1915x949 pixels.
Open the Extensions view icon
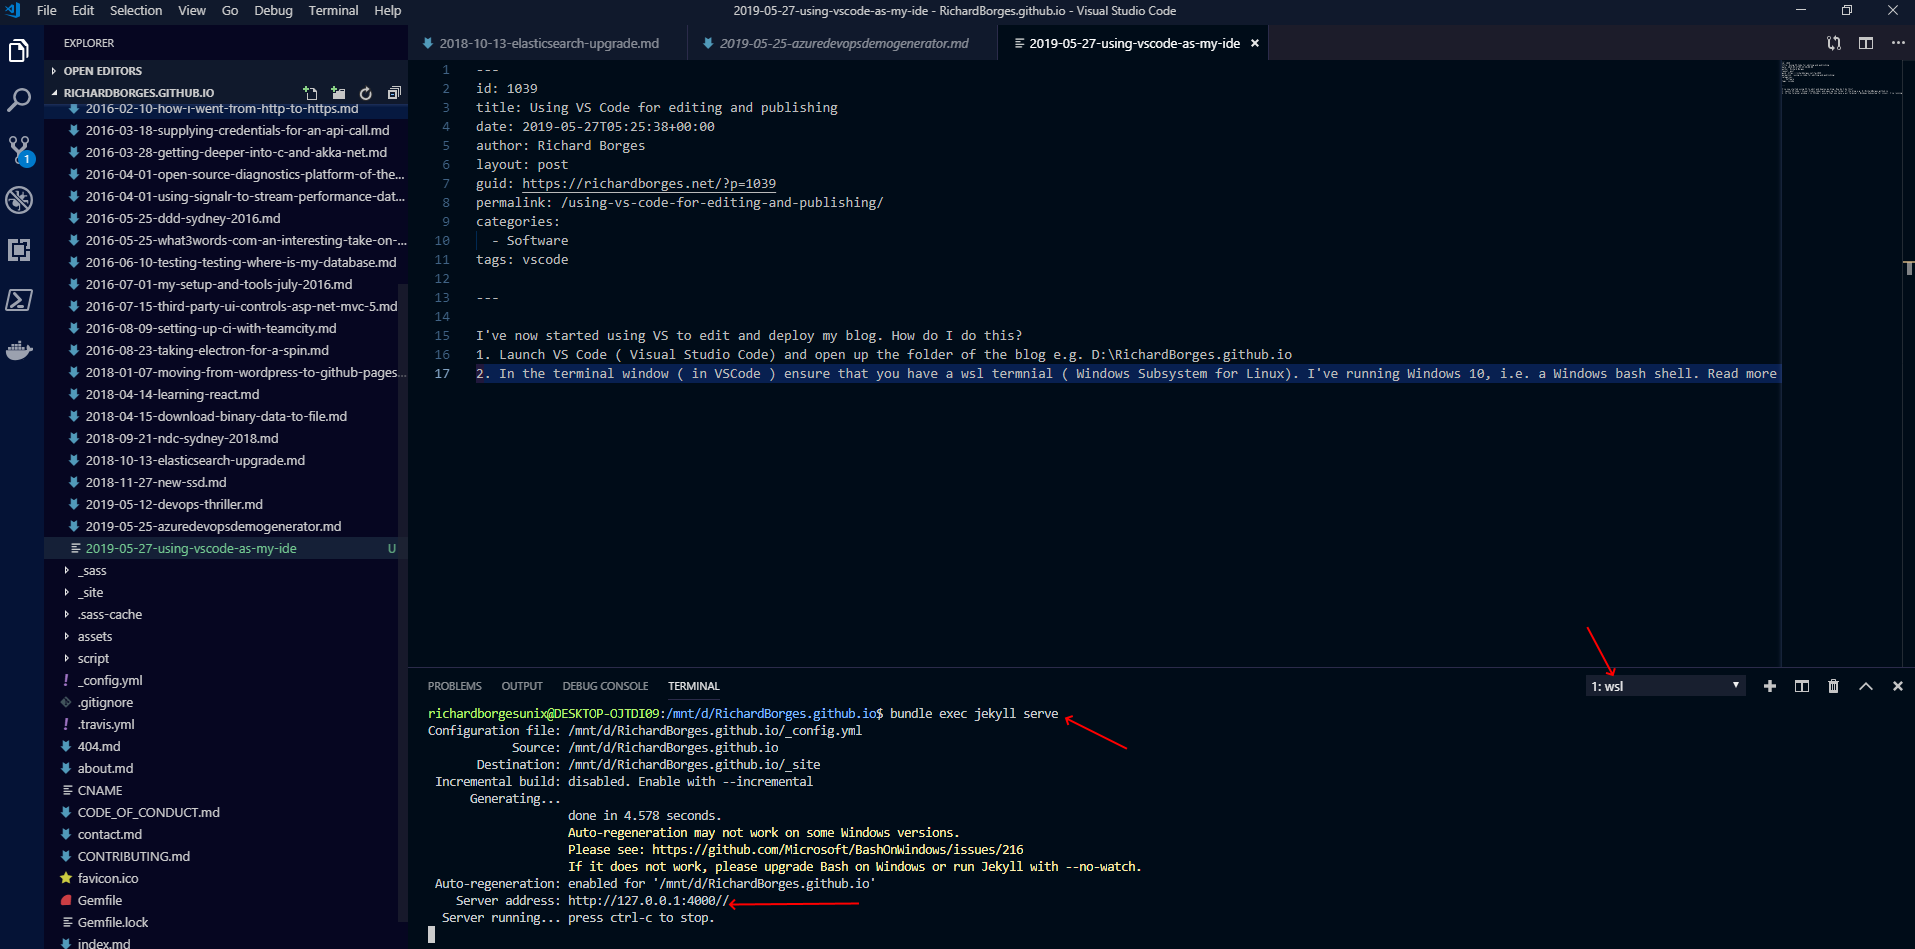coord(19,250)
